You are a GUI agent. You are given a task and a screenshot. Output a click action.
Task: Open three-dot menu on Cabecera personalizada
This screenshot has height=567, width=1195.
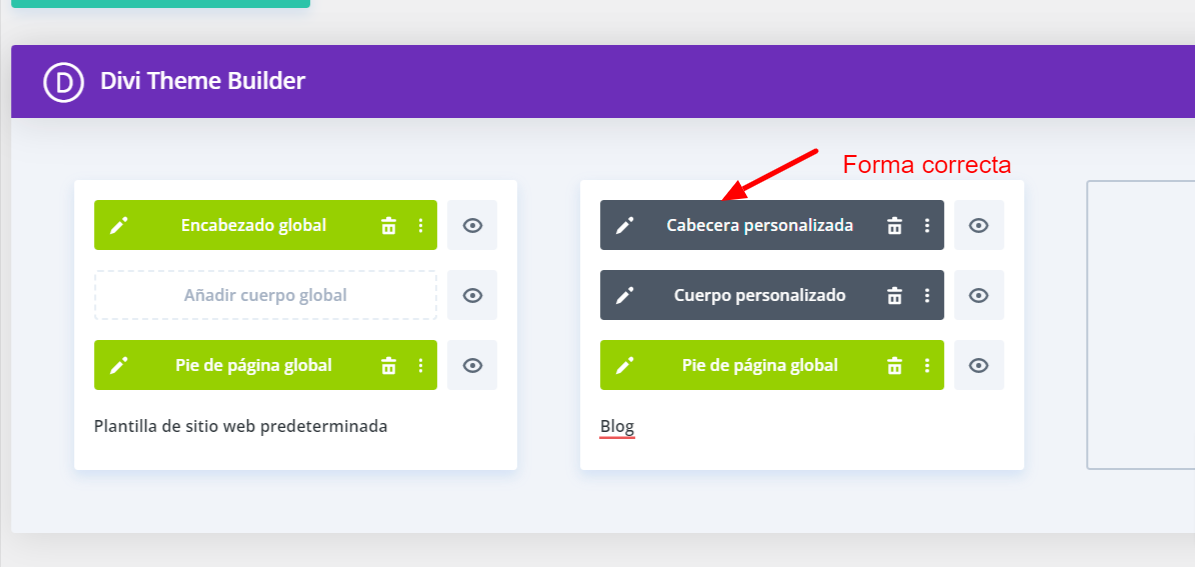pos(927,225)
